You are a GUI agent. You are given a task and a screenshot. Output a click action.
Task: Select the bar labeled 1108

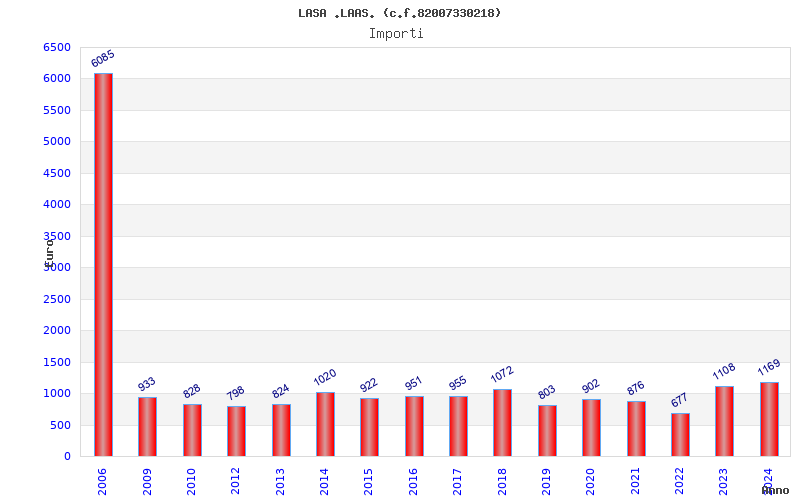click(724, 421)
